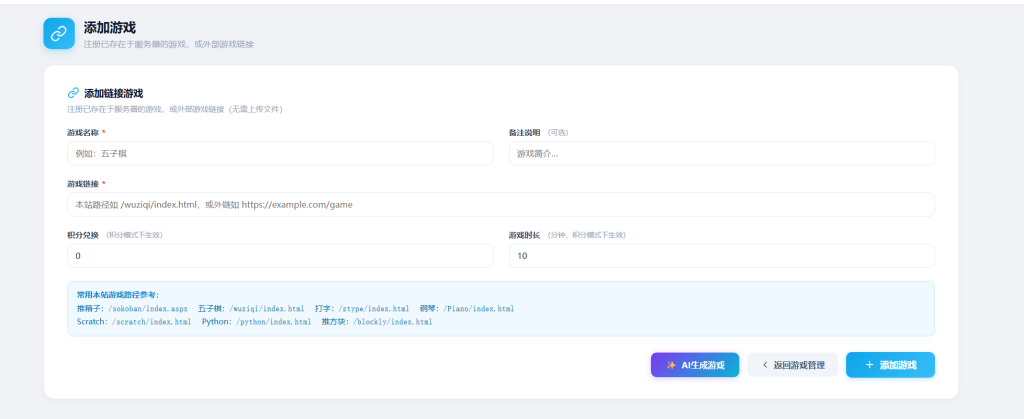Viewport: 1024px width, 419px height.
Task: Click the path /Piano/index.html
Action: 478,308
